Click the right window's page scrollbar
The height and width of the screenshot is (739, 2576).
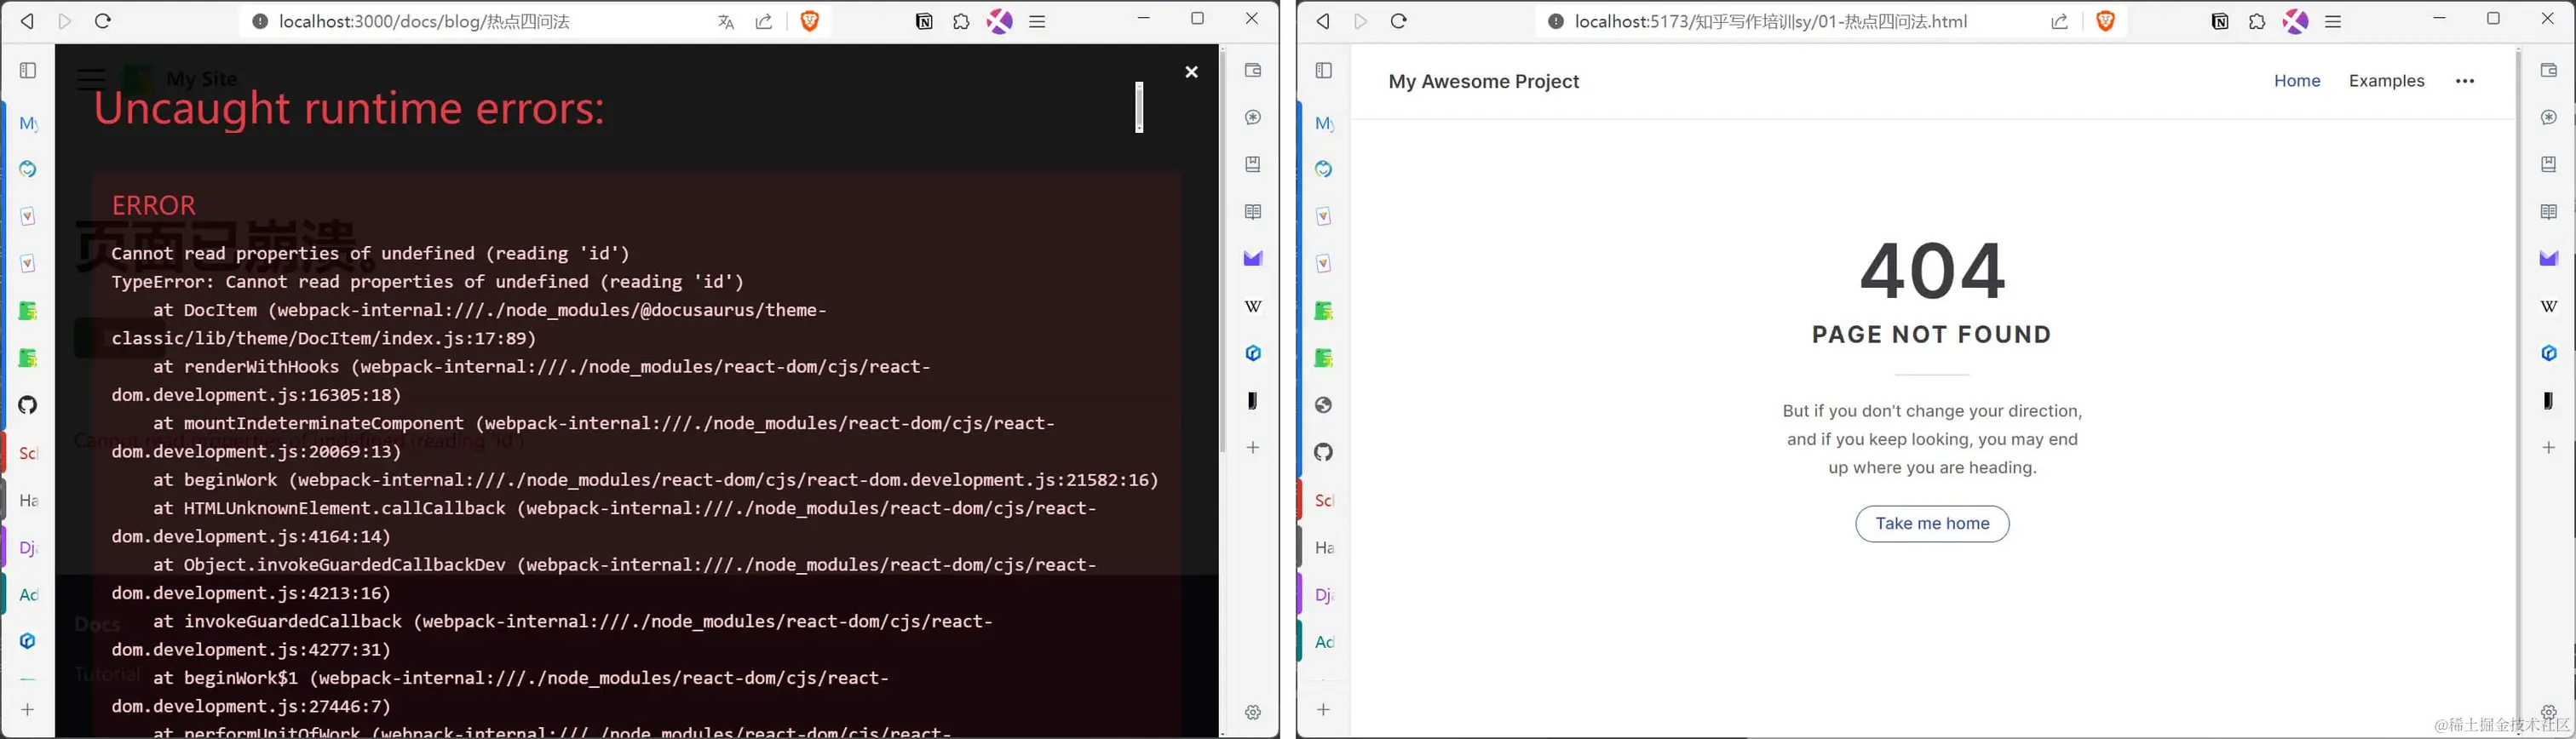point(2518,390)
